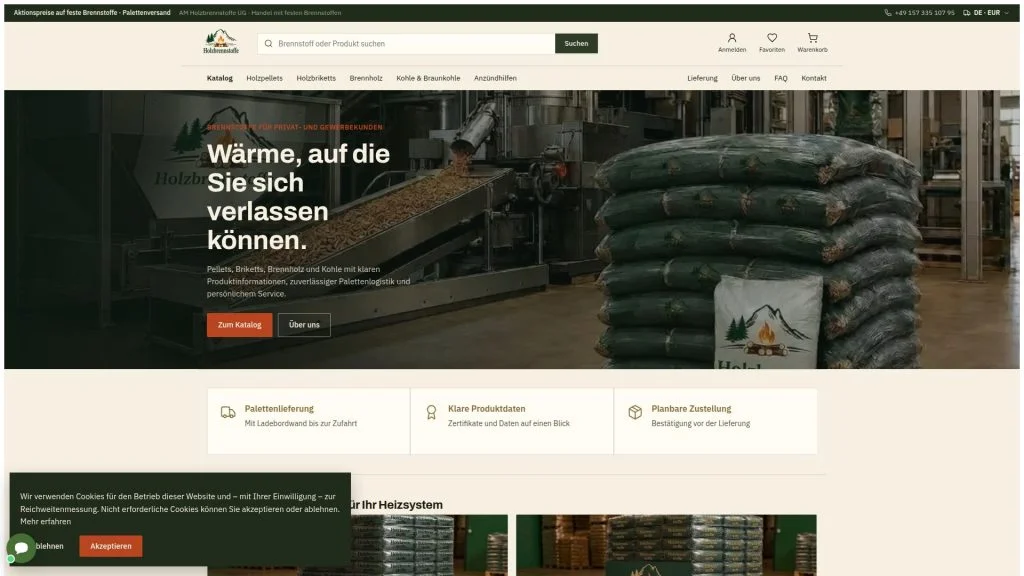Open the Holzpellets category
Image resolution: width=1024 pixels, height=576 pixels.
pos(264,78)
